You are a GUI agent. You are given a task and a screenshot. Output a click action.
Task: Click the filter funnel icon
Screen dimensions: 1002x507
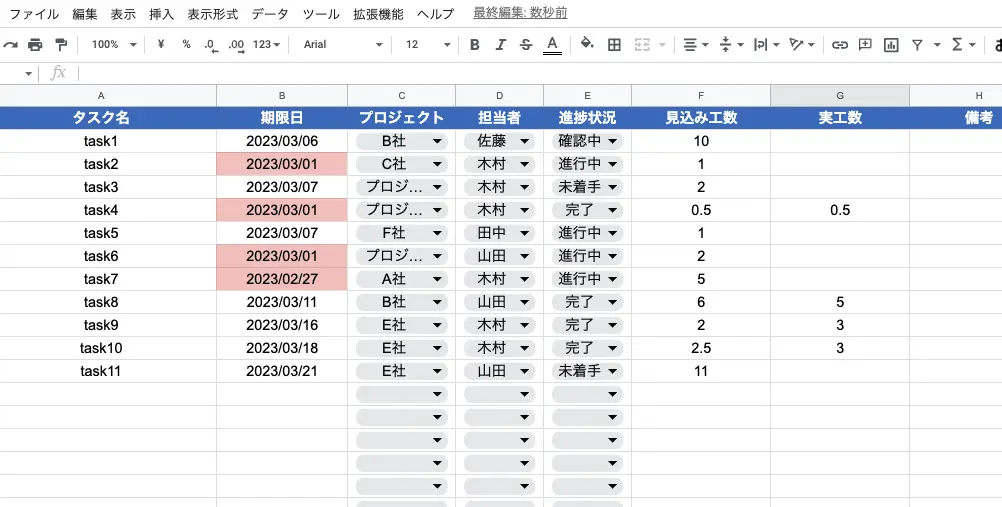click(917, 45)
